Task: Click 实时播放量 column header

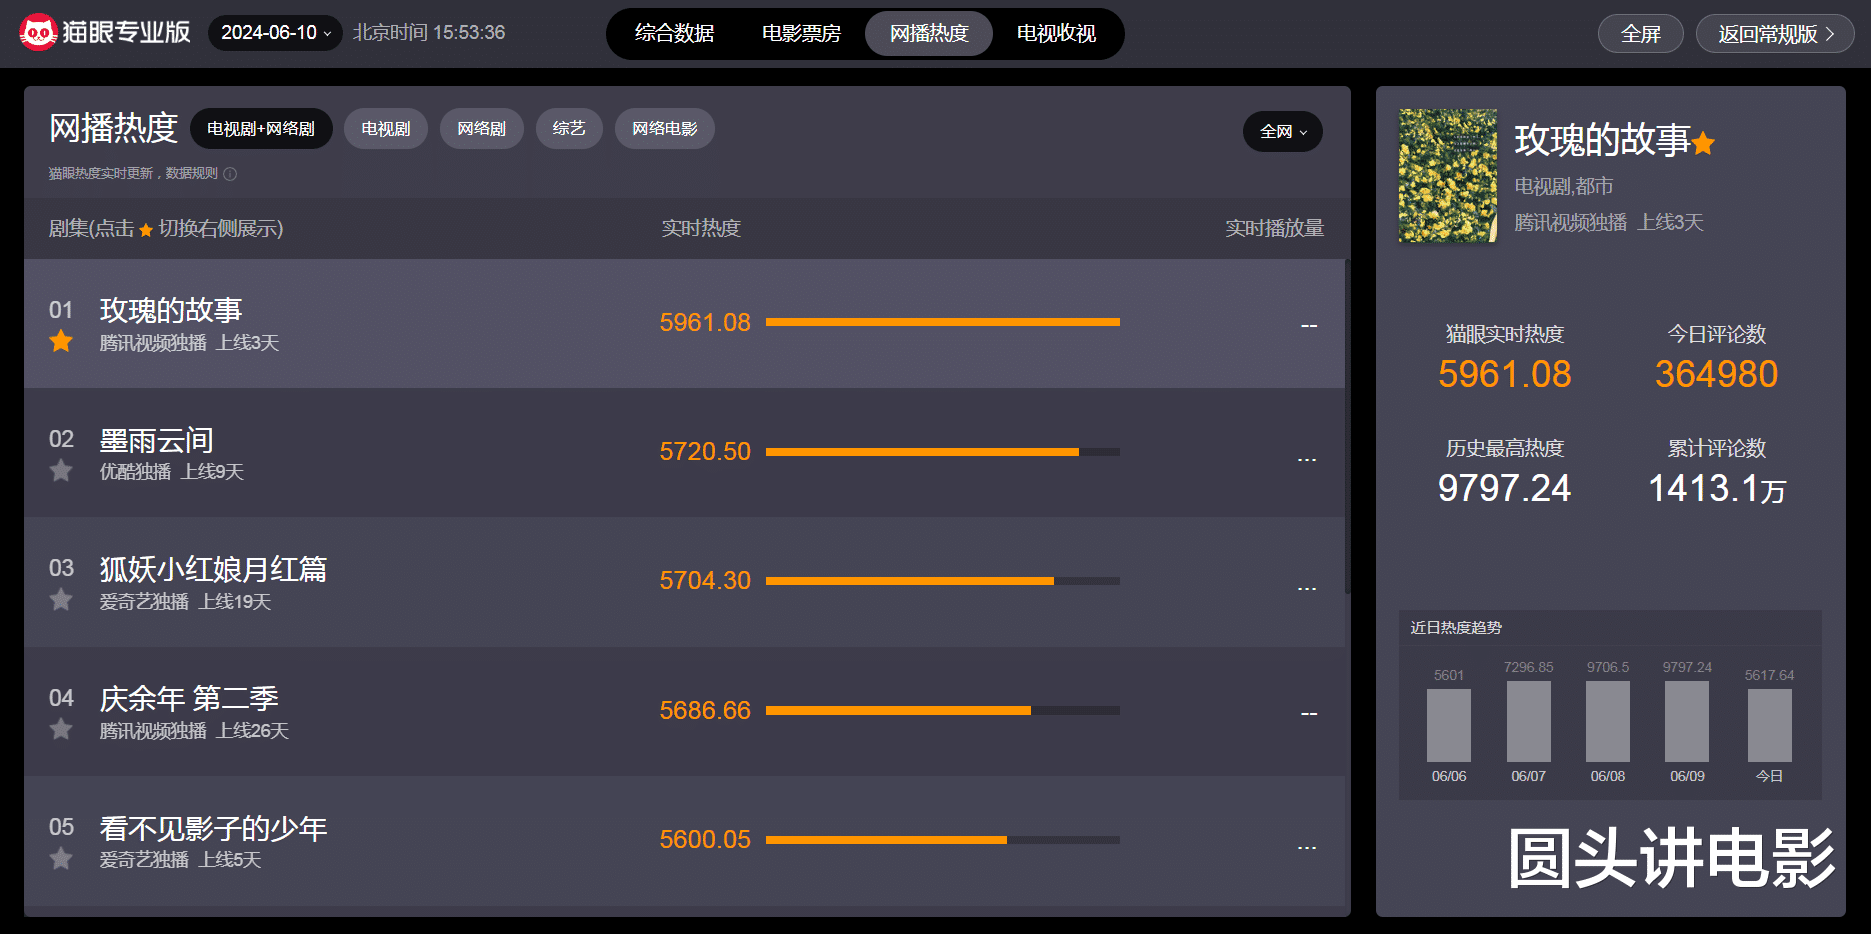Action: [x=1274, y=228]
